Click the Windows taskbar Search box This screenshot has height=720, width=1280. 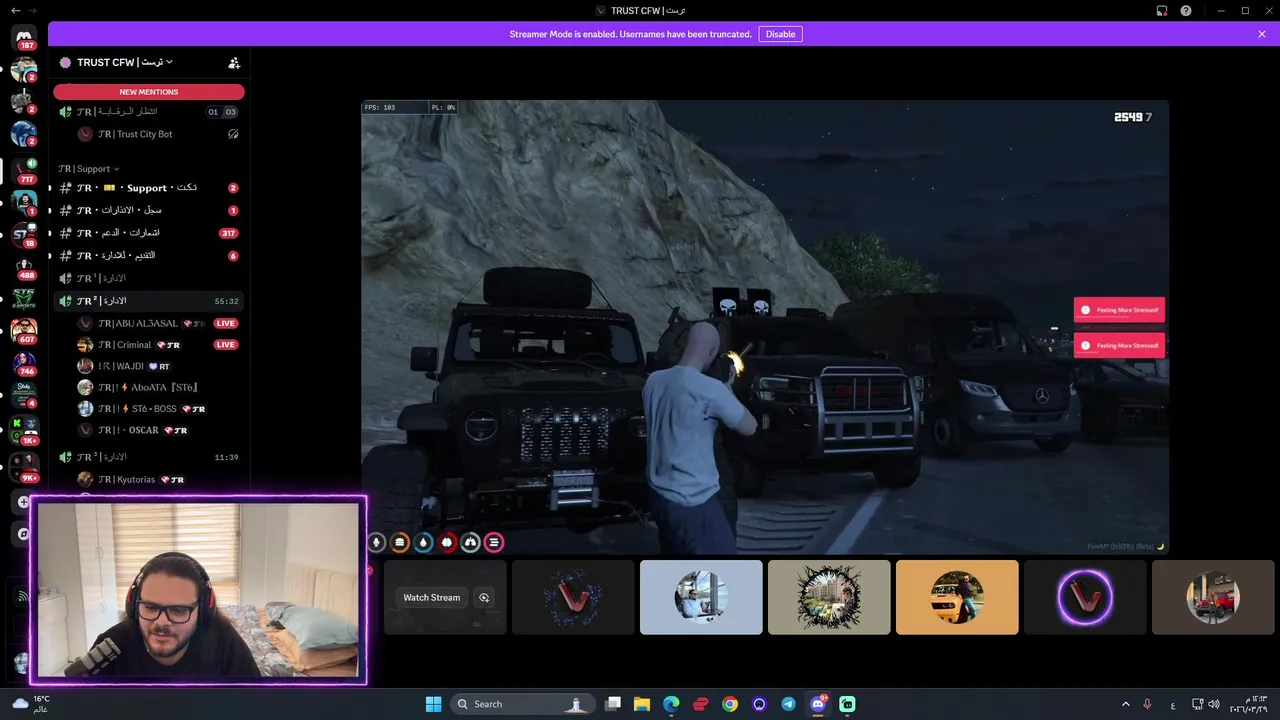click(x=524, y=704)
